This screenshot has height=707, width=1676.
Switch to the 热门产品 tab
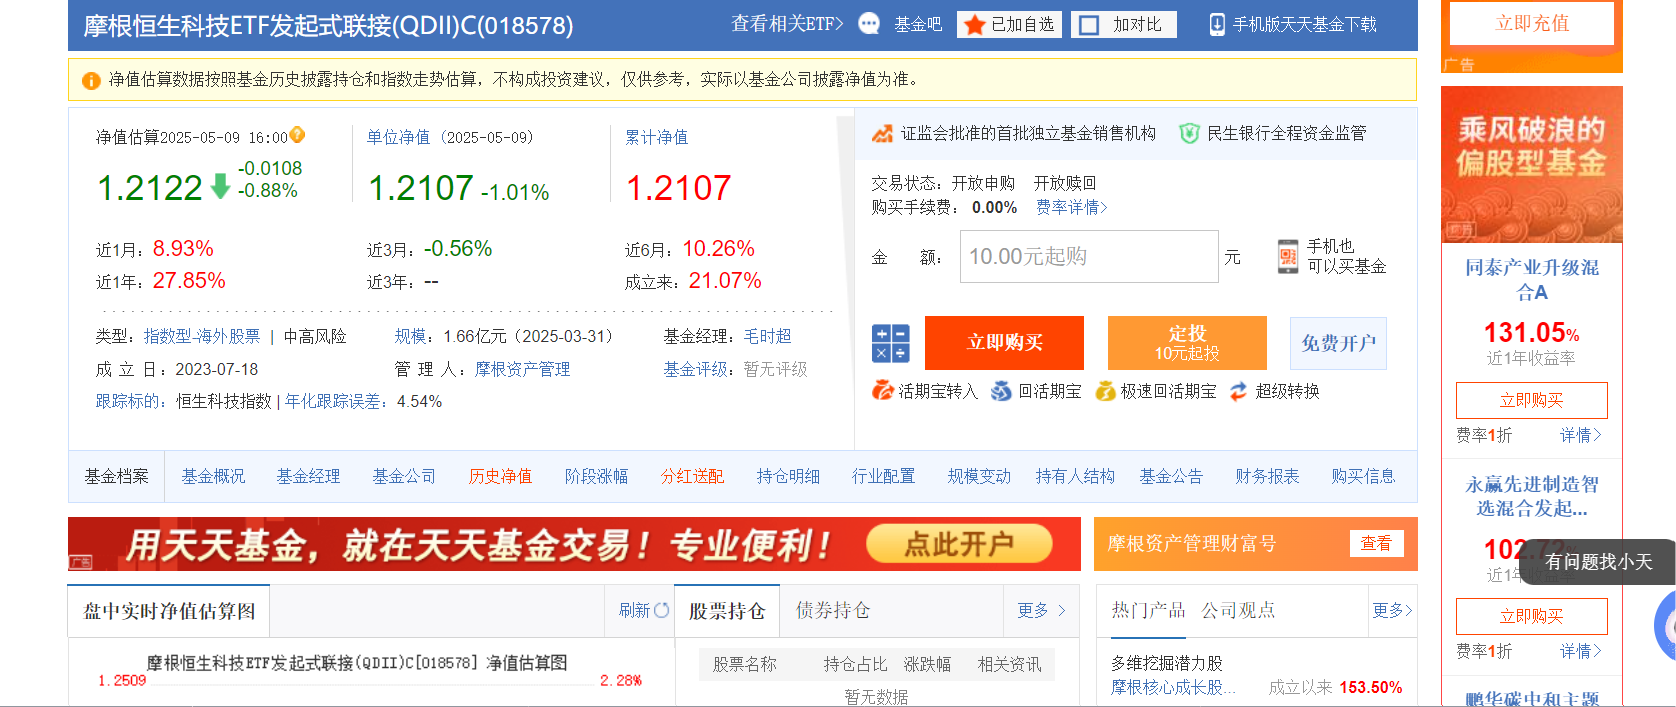[x=1148, y=610]
